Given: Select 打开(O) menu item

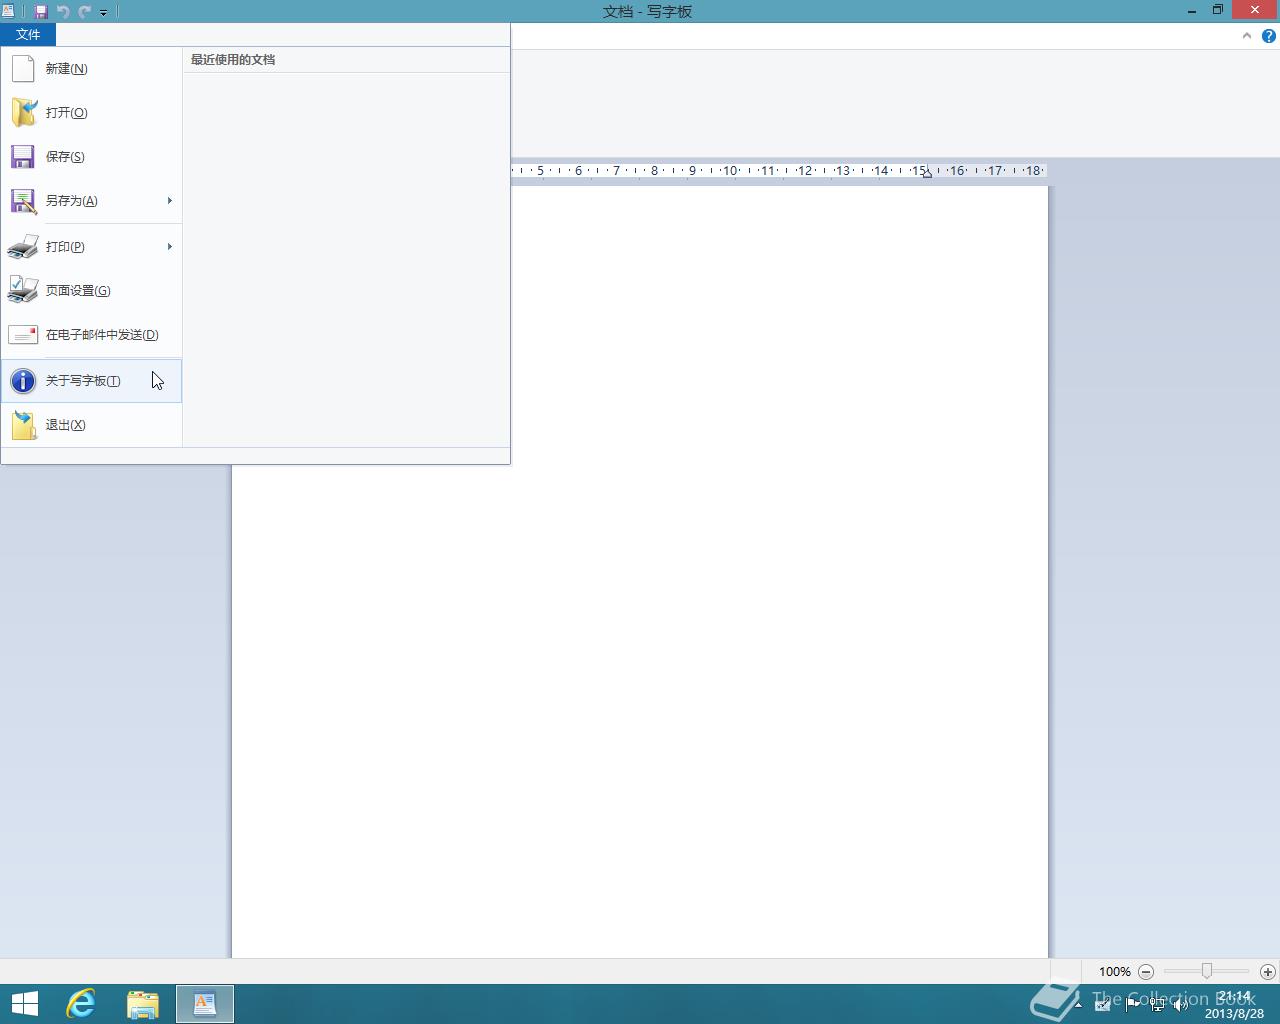Looking at the screenshot, I should 91,112.
